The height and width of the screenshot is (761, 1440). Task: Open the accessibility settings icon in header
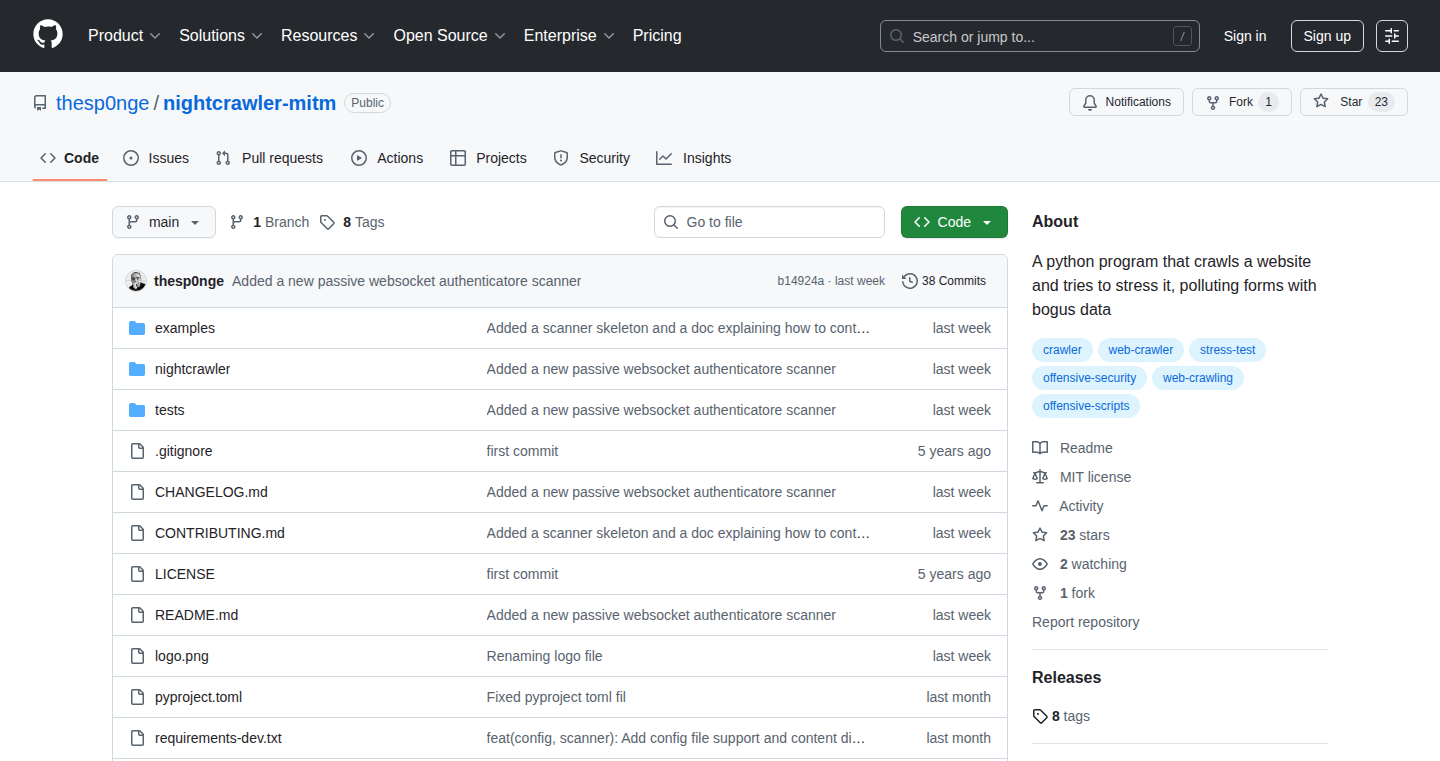point(1392,36)
